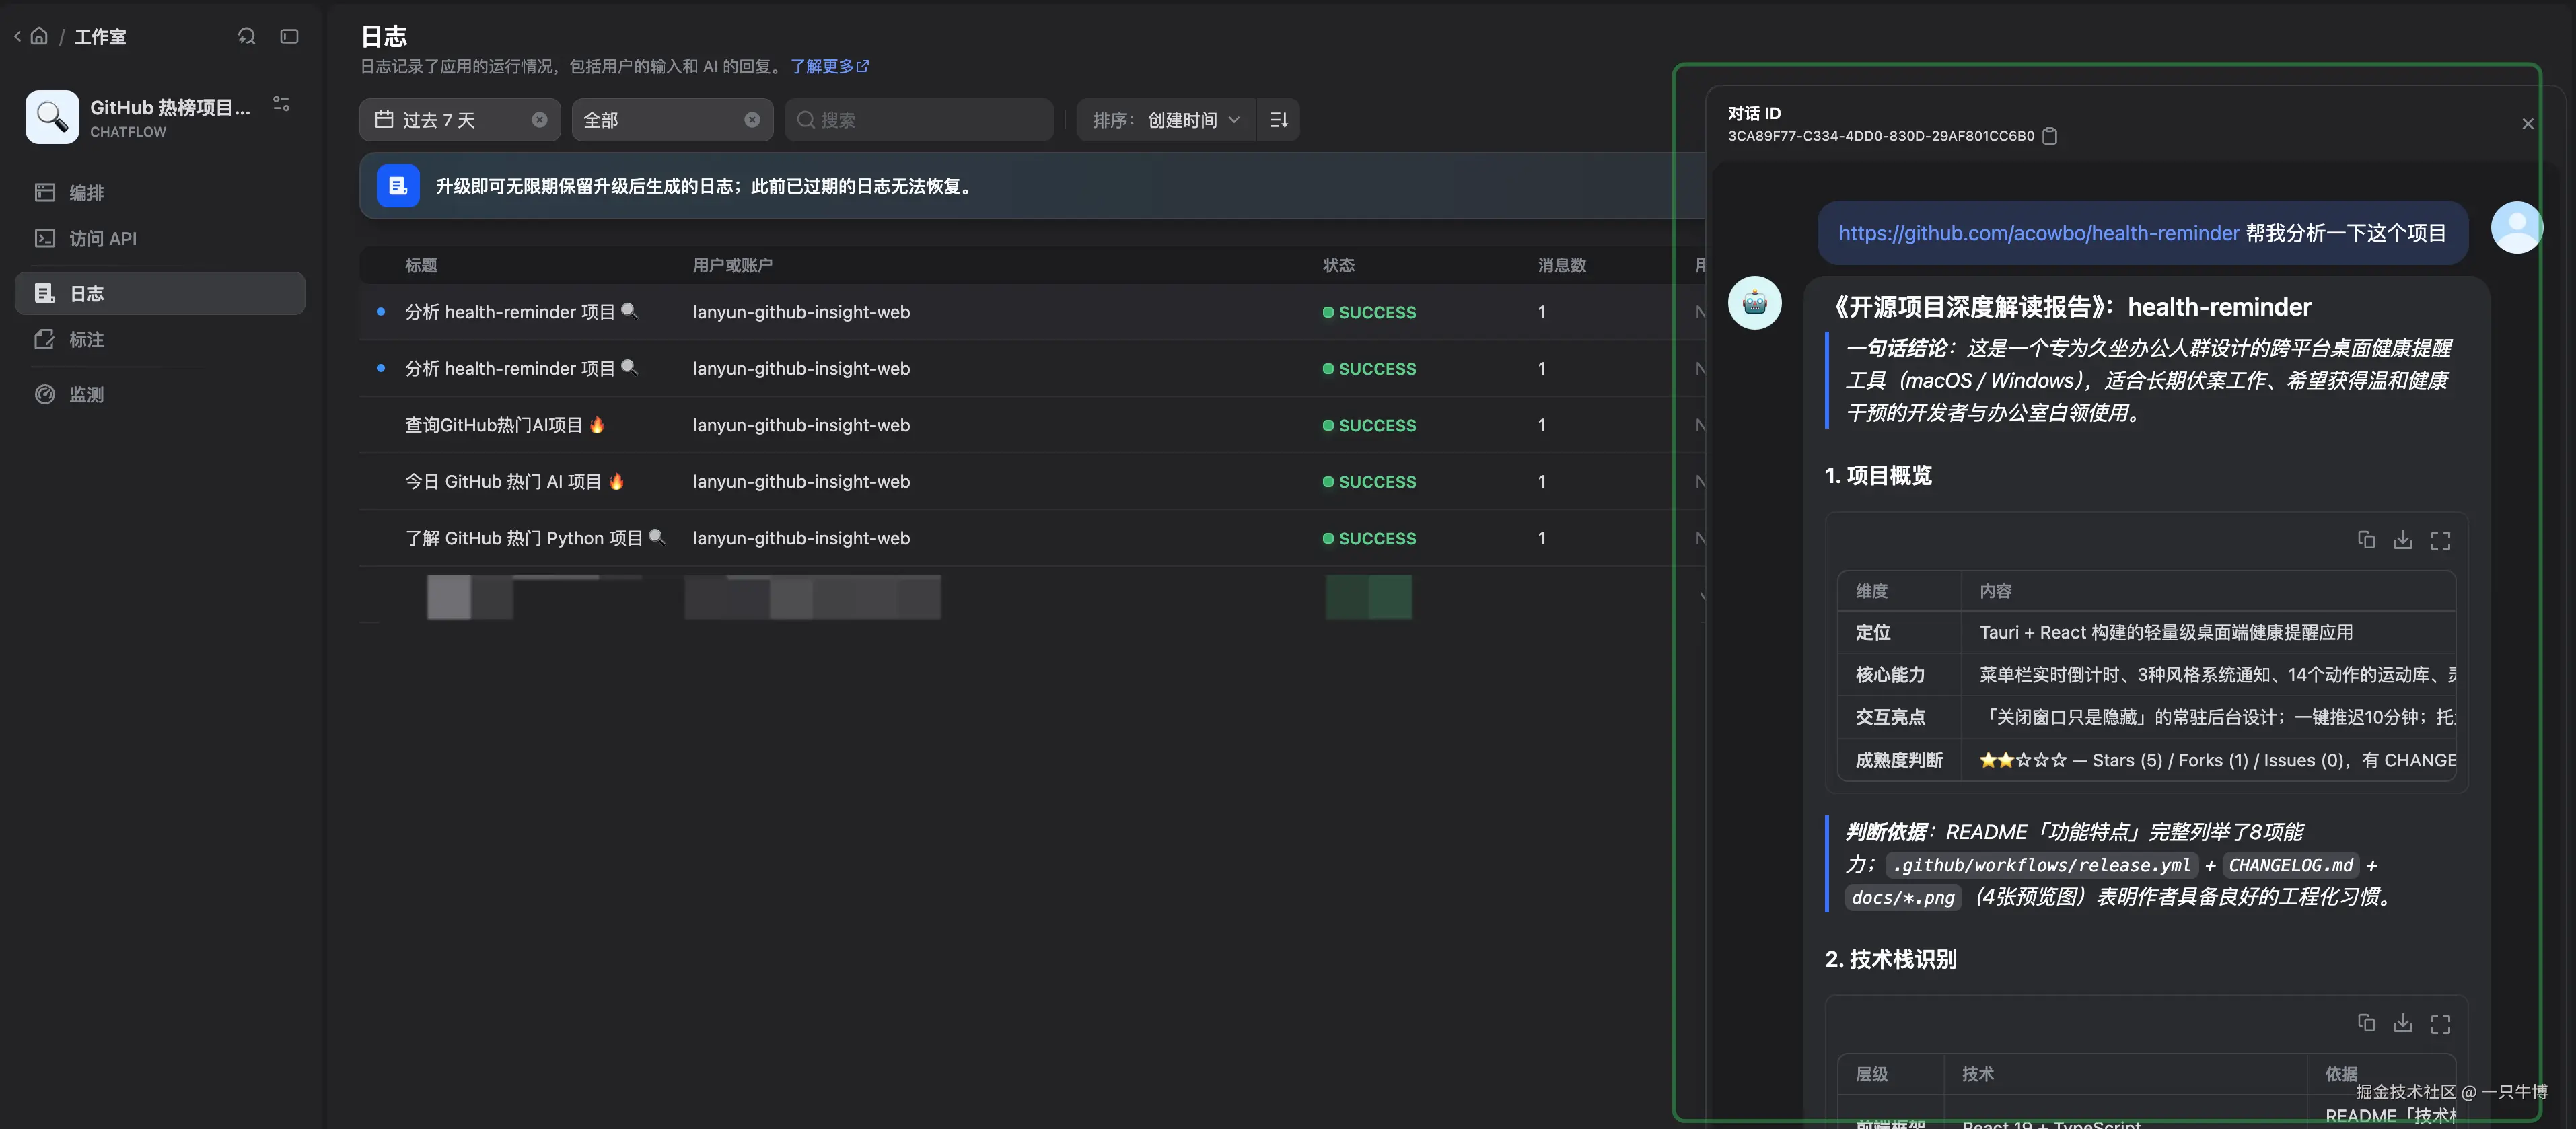Go to 编排 menu item
This screenshot has height=1129, width=2576.
point(160,192)
